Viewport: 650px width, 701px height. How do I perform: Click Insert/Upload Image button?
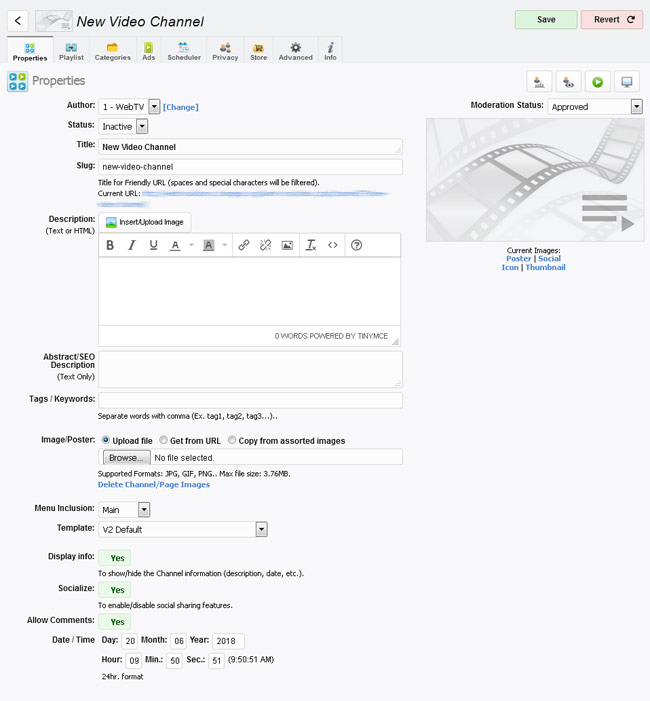click(x=145, y=222)
